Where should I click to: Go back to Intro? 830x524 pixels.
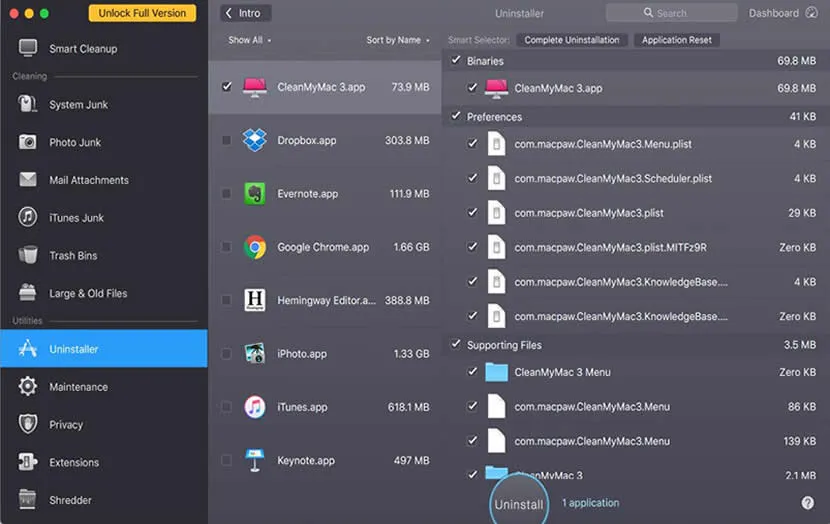click(x=246, y=13)
